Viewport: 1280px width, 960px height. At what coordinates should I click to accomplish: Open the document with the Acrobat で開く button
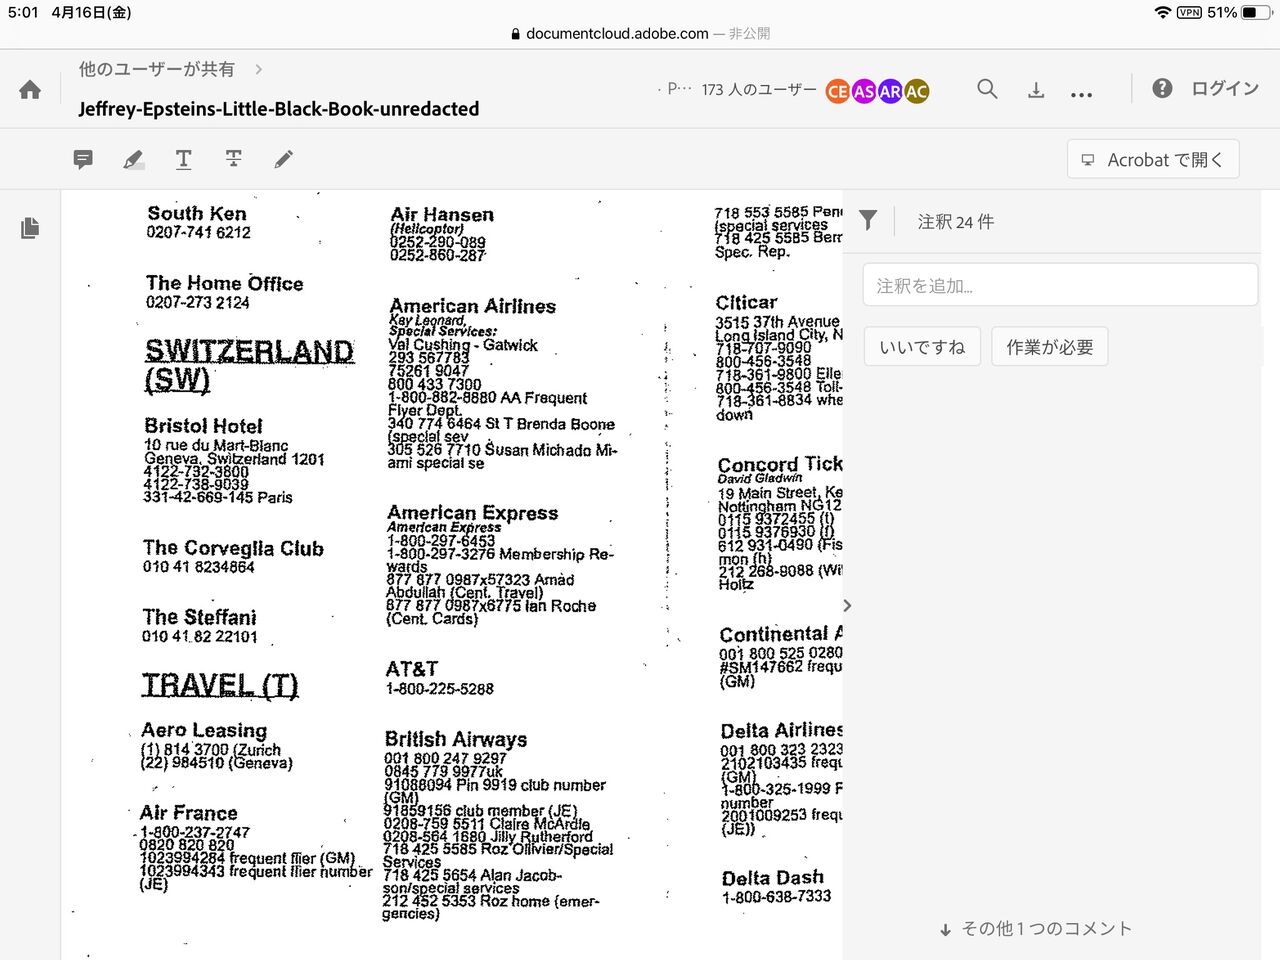point(1153,160)
